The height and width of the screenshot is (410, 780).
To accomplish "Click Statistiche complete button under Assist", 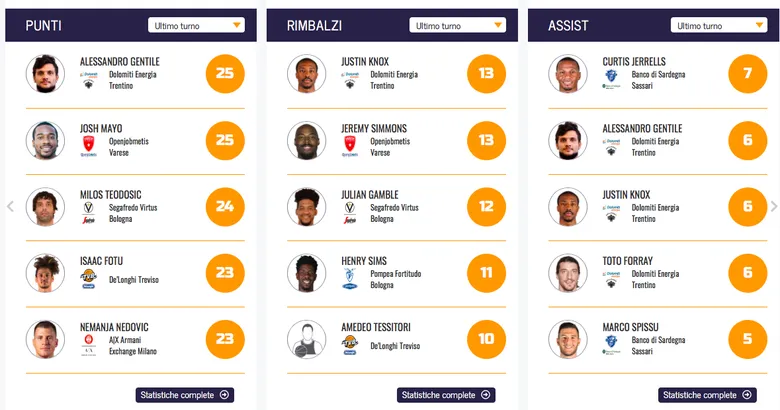I will pyautogui.click(x=707, y=395).
